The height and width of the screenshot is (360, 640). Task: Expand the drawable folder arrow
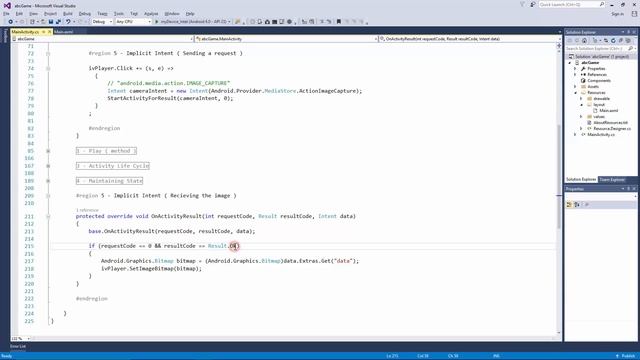(582, 99)
